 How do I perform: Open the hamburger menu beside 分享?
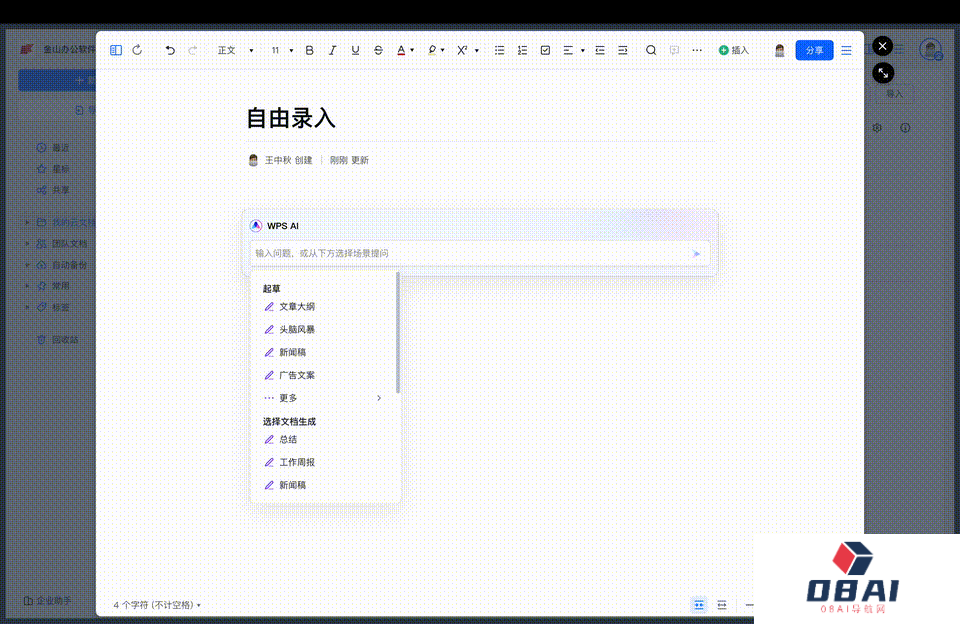[x=846, y=50]
